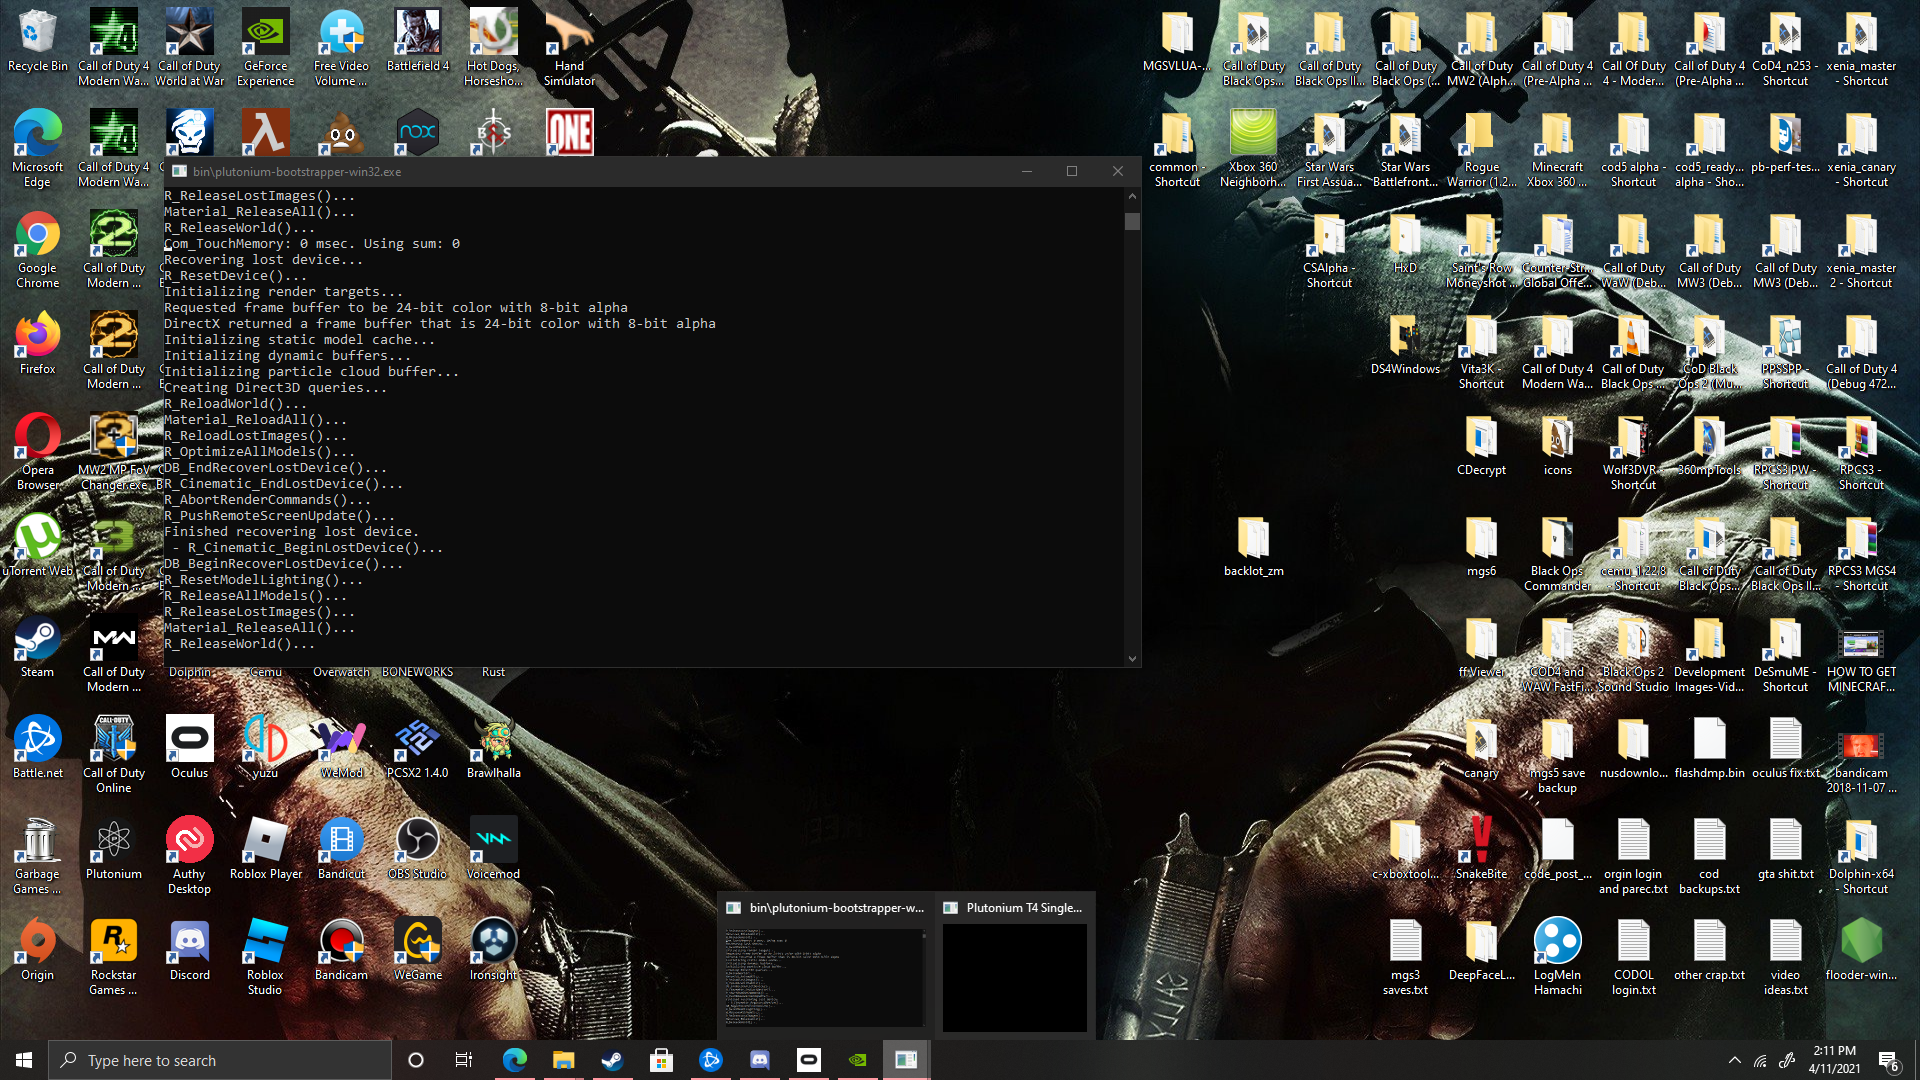The height and width of the screenshot is (1080, 1920).
Task: Switch to Discord in the taskbar
Action: click(x=760, y=1060)
